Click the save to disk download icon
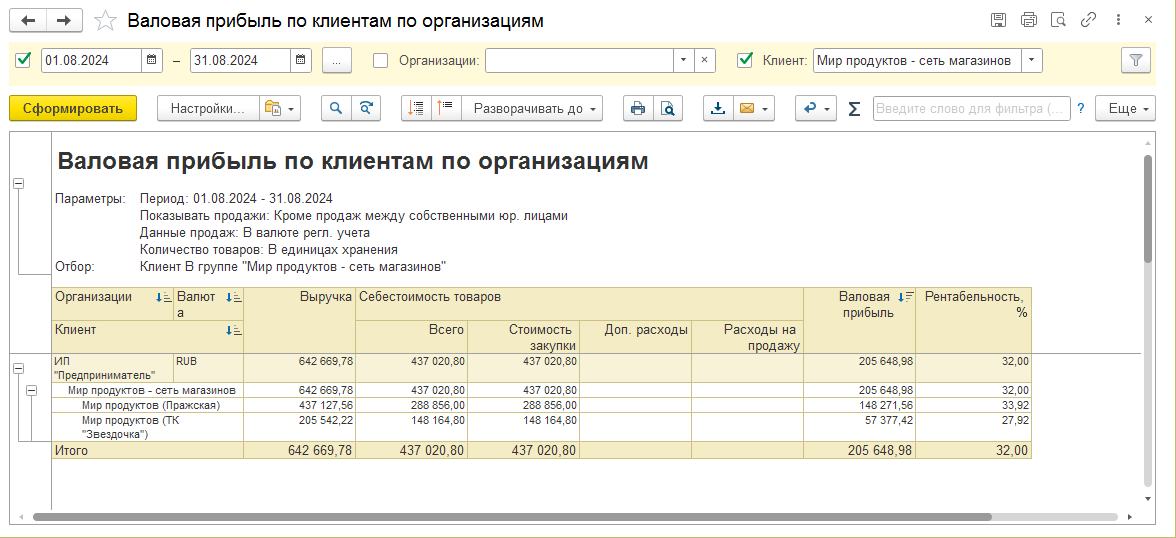The height and width of the screenshot is (538, 1176). point(717,109)
